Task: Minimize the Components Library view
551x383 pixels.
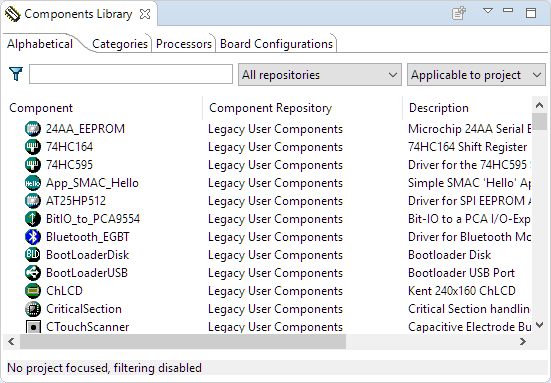Action: (x=508, y=11)
